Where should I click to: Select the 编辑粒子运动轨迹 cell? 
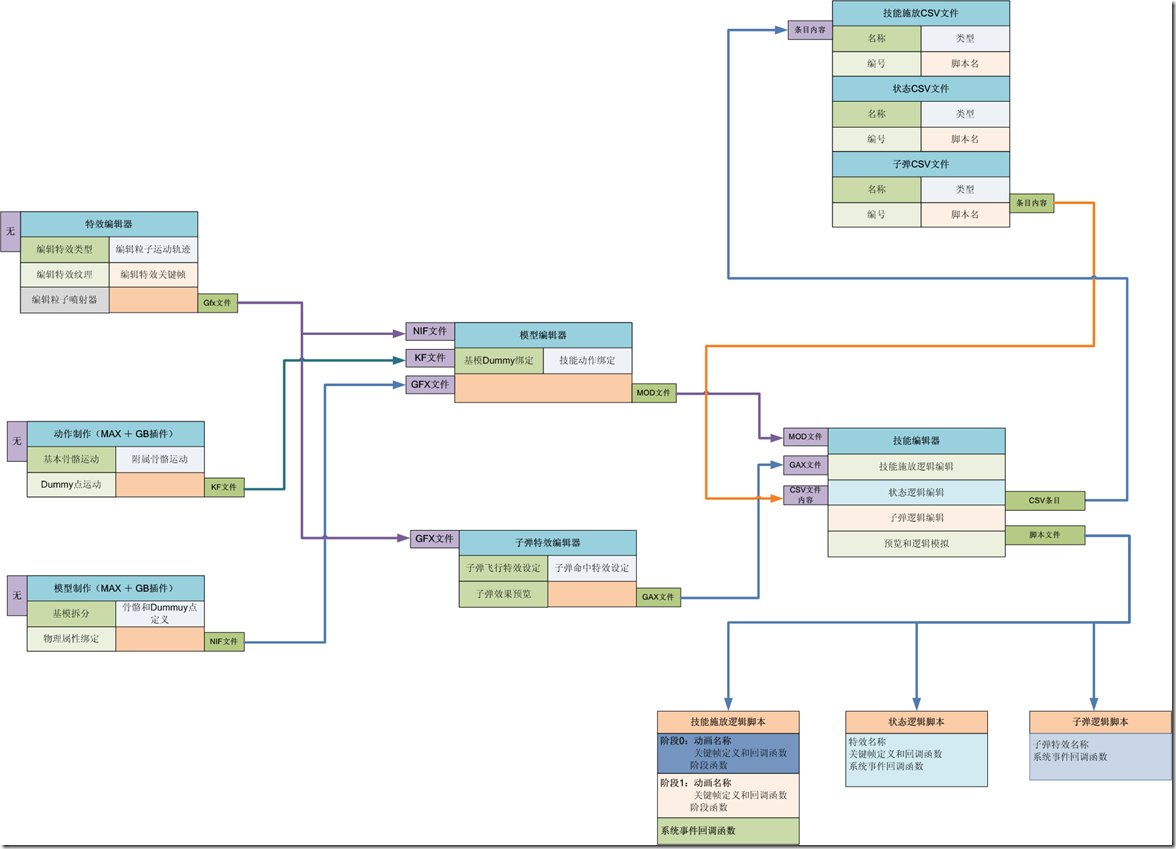(154, 250)
